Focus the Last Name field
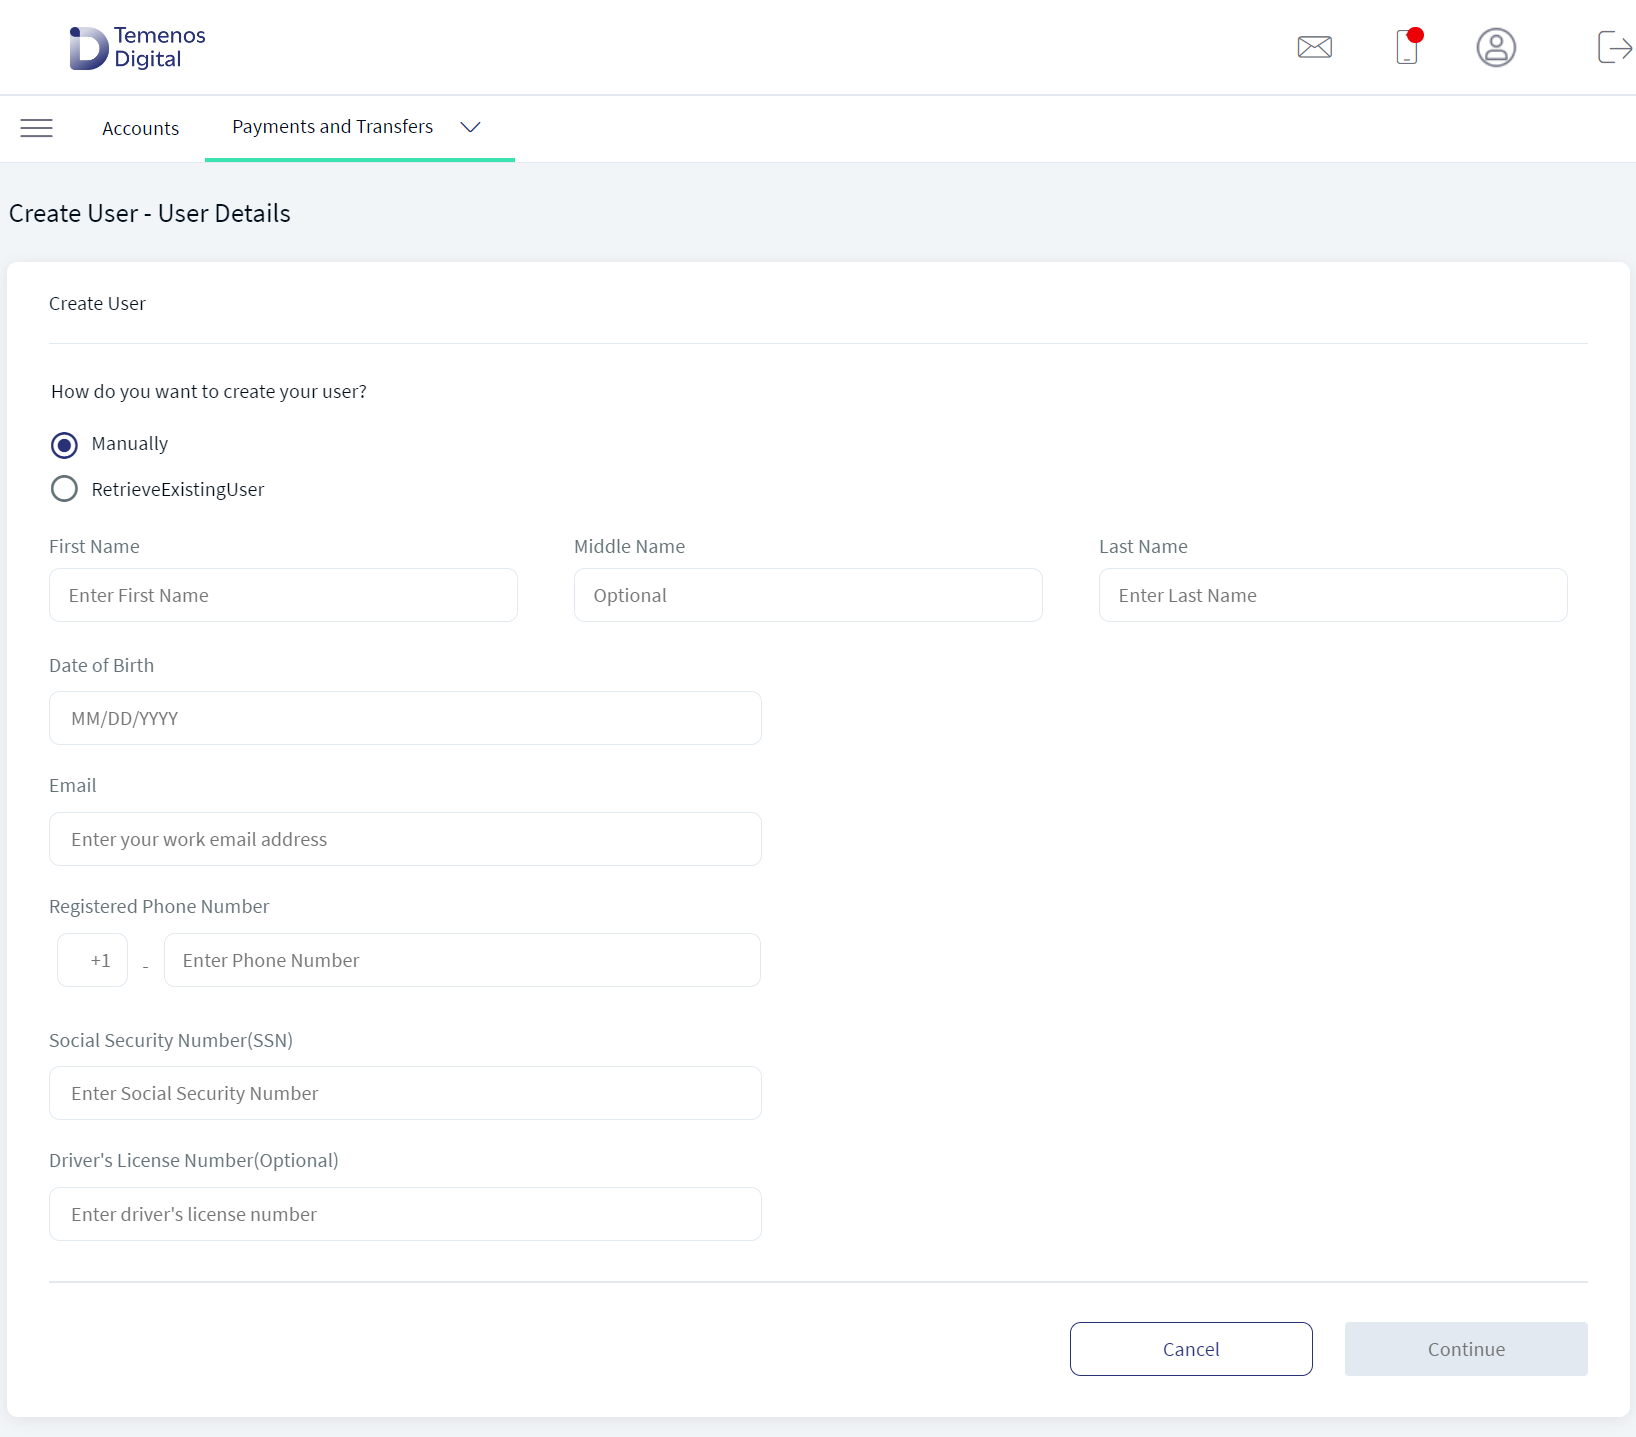 [x=1333, y=595]
